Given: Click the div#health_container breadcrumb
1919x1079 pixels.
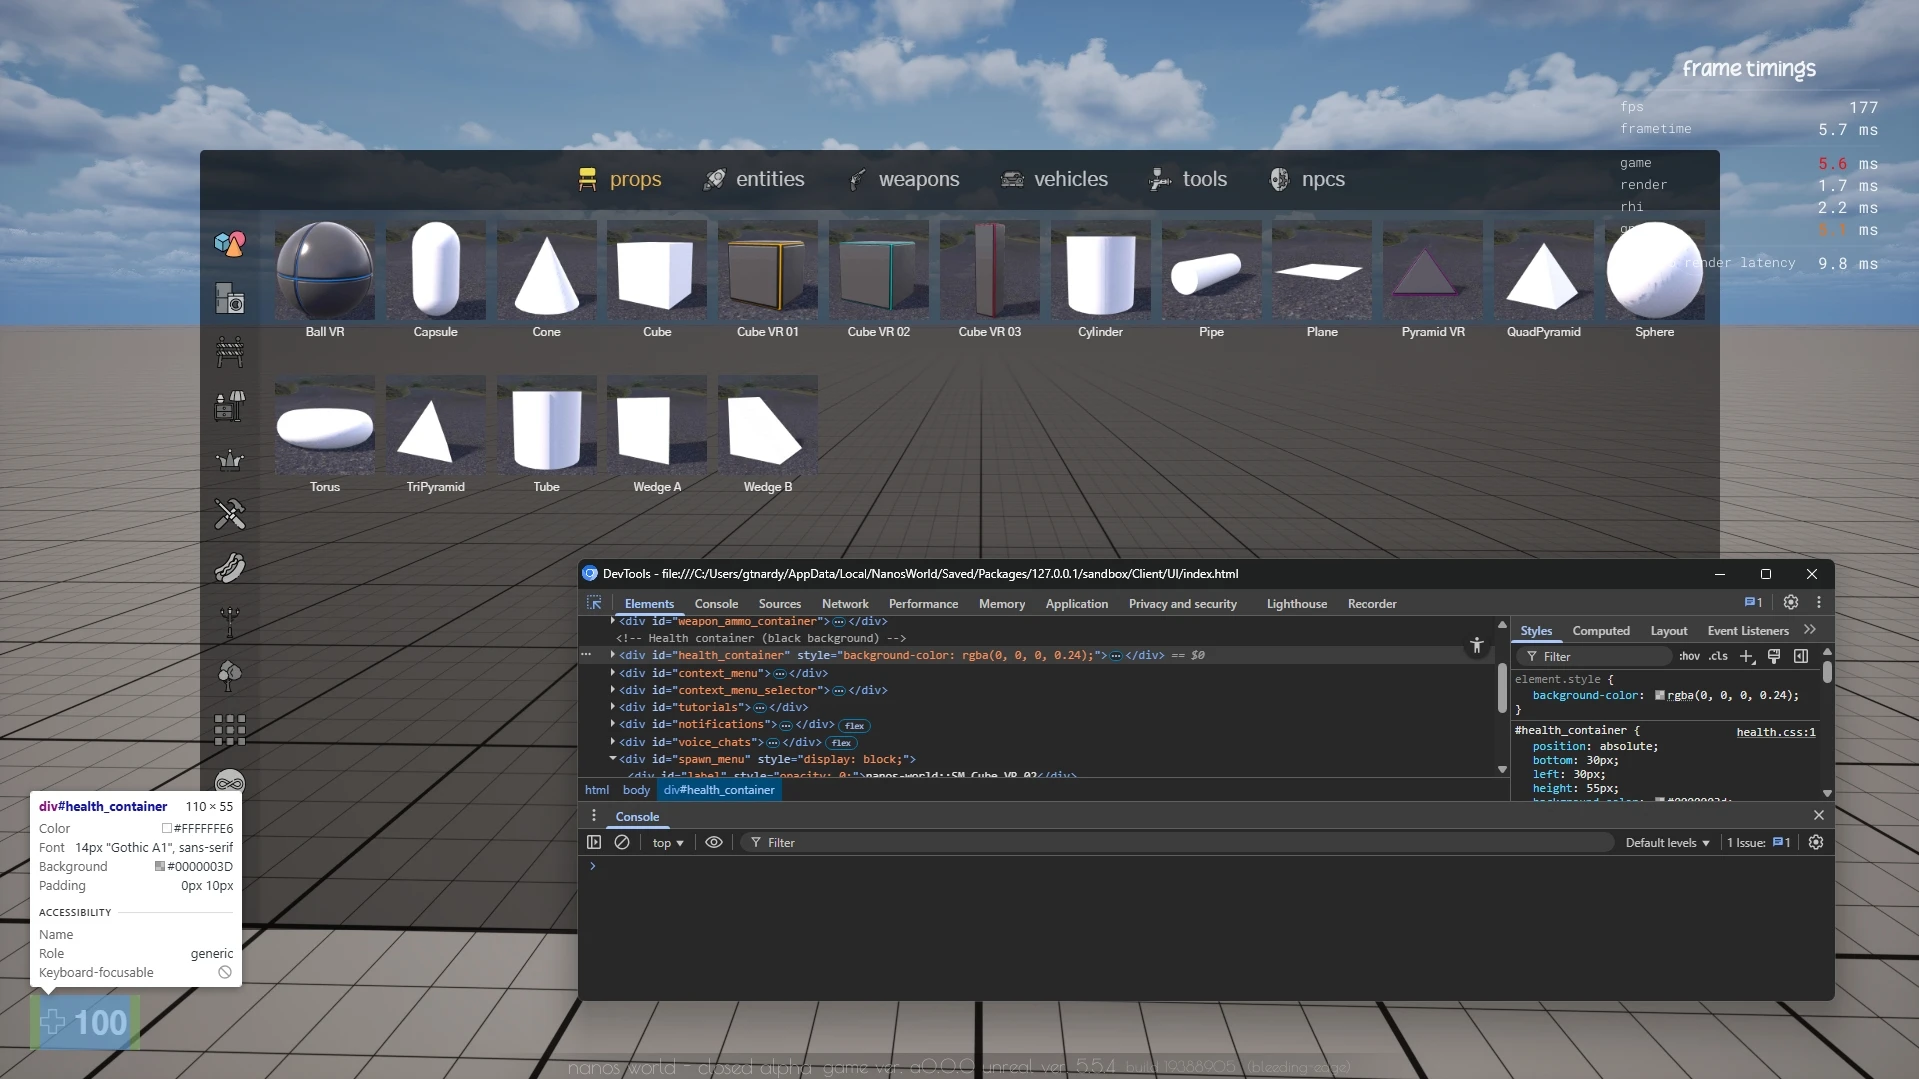Looking at the screenshot, I should [719, 790].
